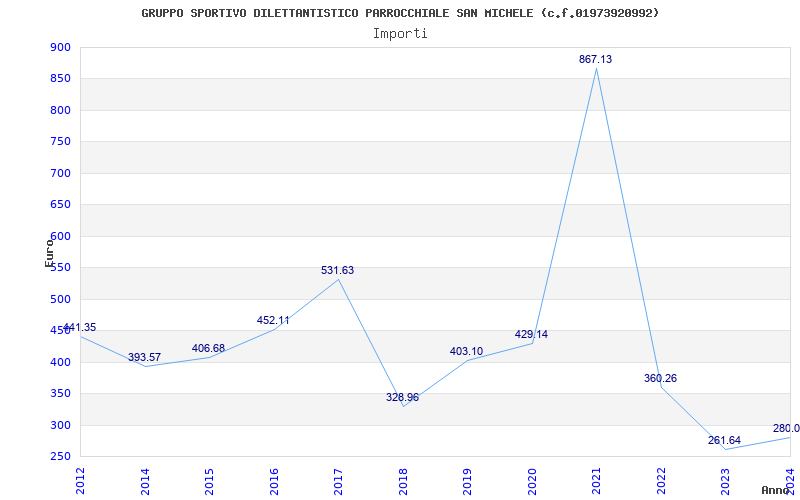Screen dimensions: 800x500
Task: Click the 400 y-axis tick label
Action: click(x=60, y=362)
